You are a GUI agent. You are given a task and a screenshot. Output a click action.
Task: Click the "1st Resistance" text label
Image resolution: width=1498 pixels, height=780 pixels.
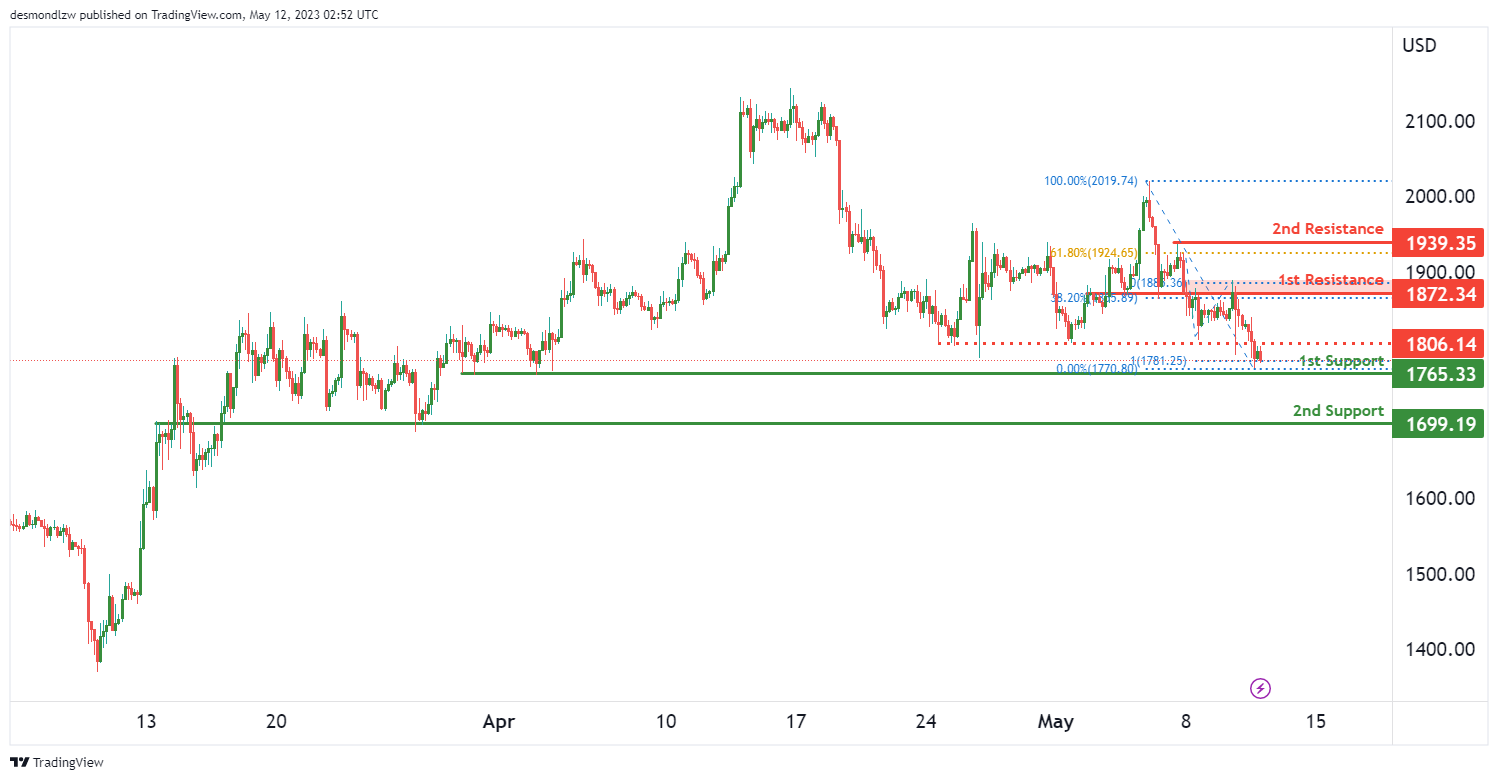coord(1330,279)
